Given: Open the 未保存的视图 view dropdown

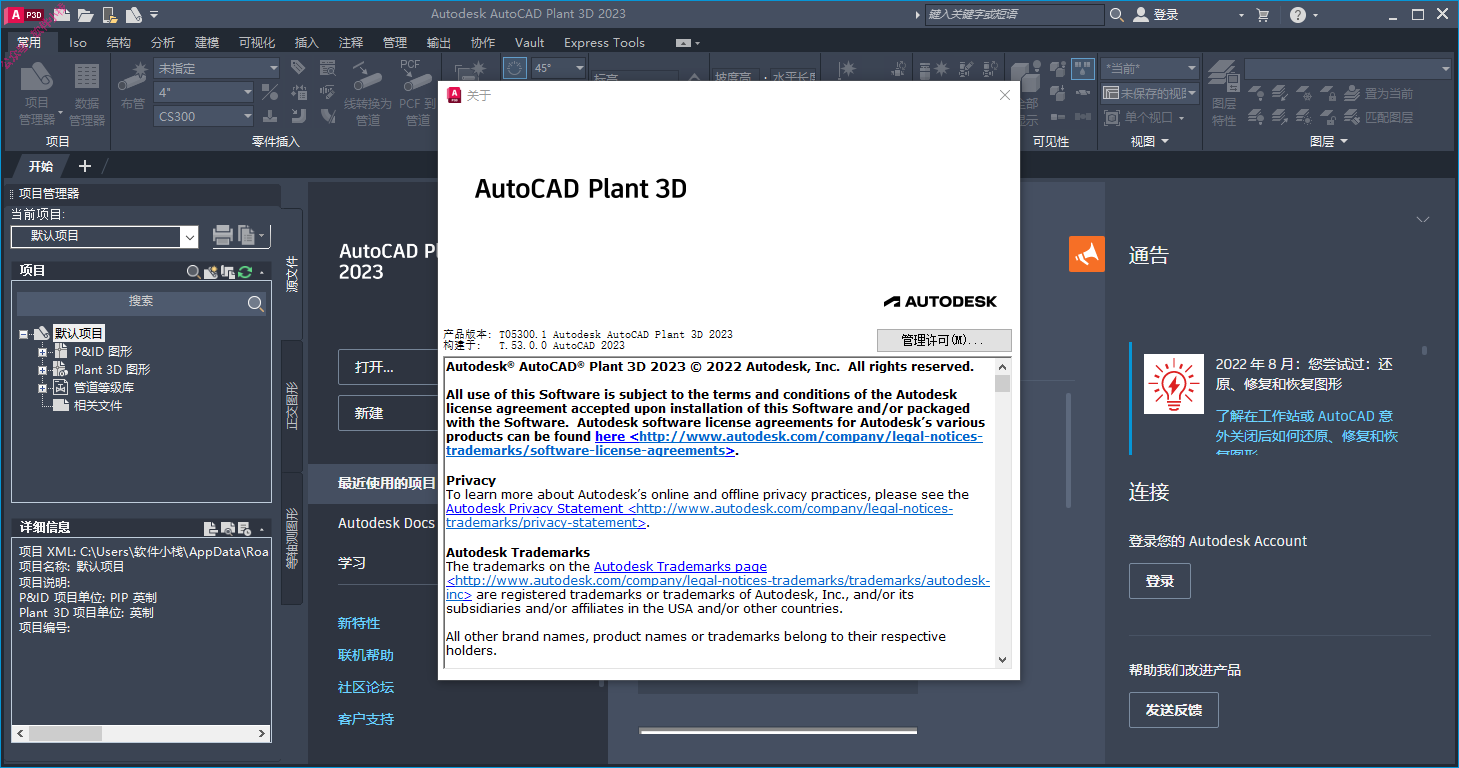Looking at the screenshot, I should coord(1191,93).
